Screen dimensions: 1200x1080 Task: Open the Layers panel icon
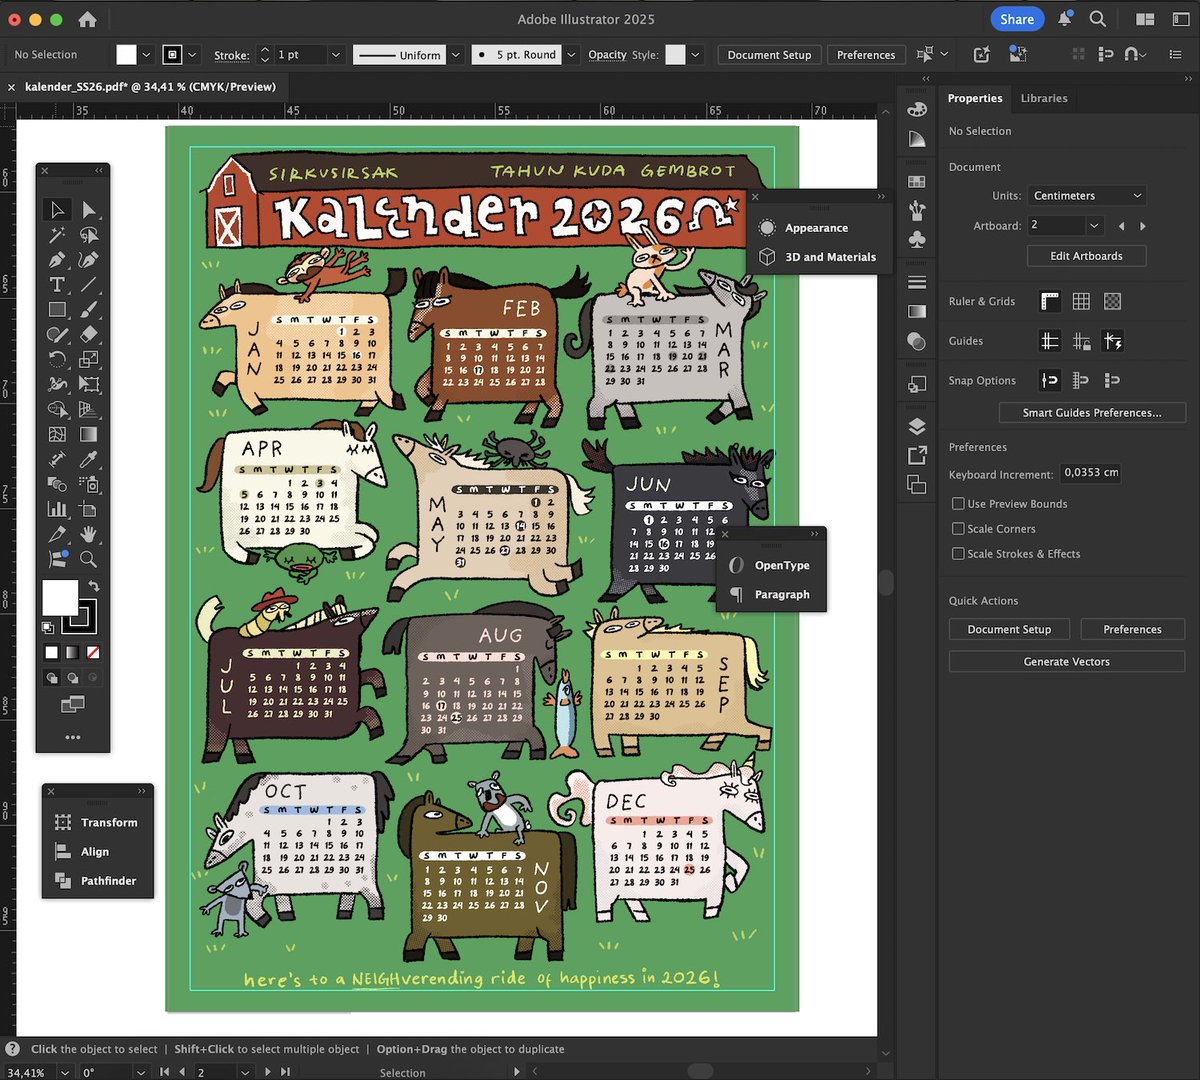click(x=917, y=426)
